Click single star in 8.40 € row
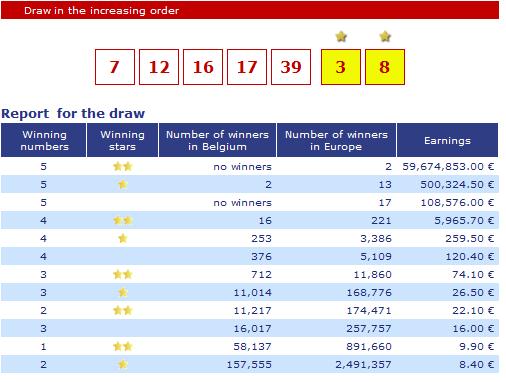This screenshot has width=506, height=382. [123, 364]
